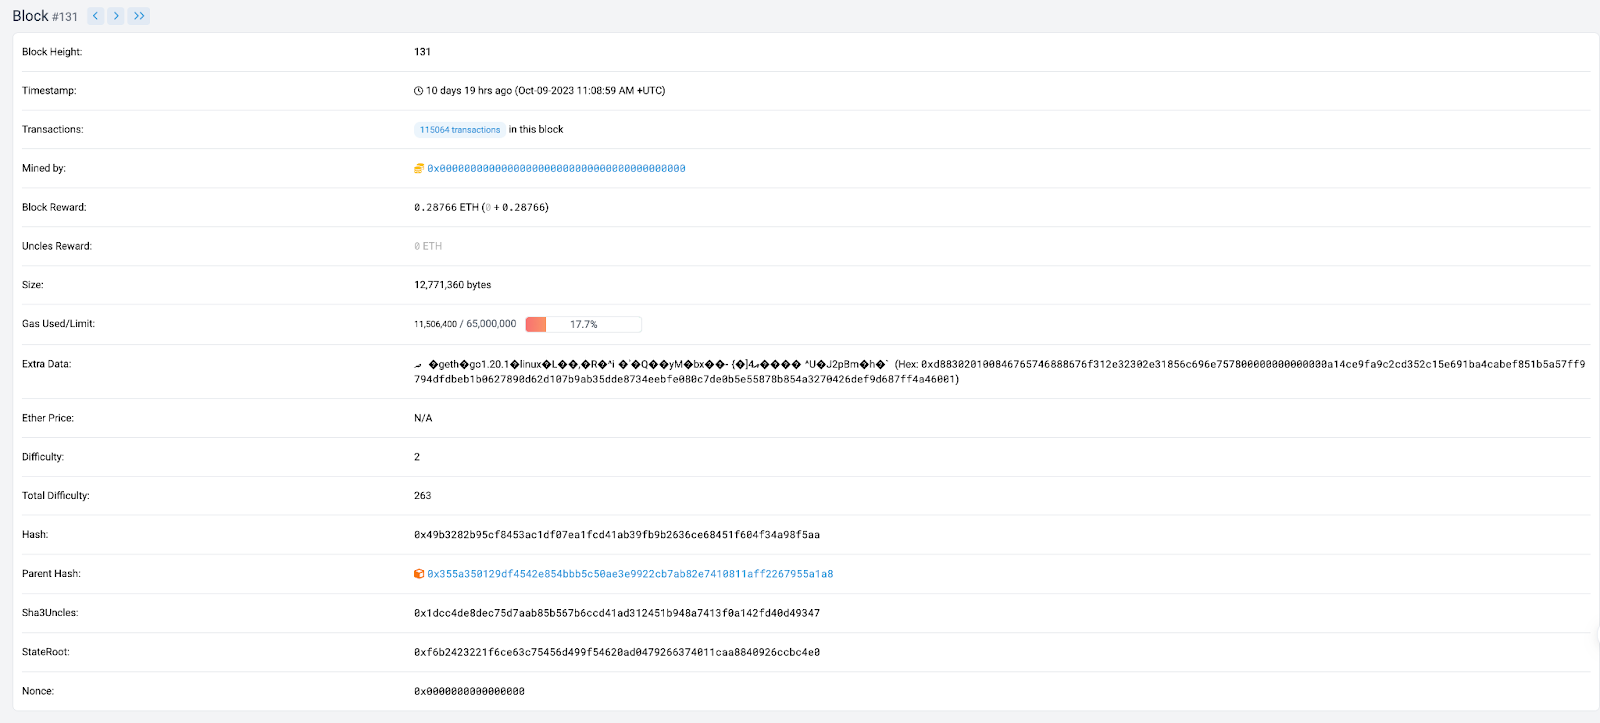Click the Total Difficulty value 263
The height and width of the screenshot is (723, 1600).
[423, 496]
